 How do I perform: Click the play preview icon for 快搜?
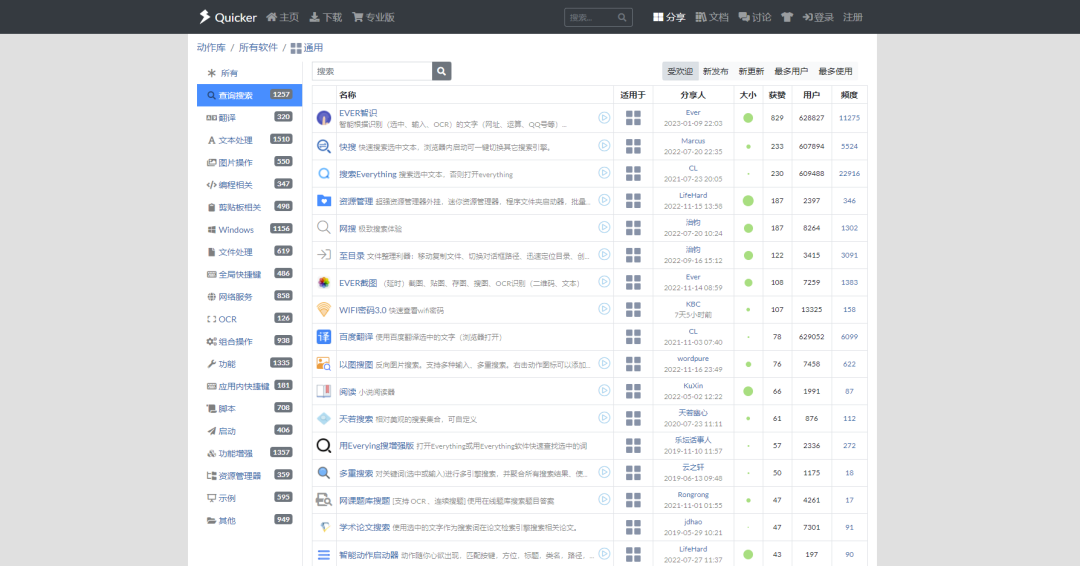[604, 145]
